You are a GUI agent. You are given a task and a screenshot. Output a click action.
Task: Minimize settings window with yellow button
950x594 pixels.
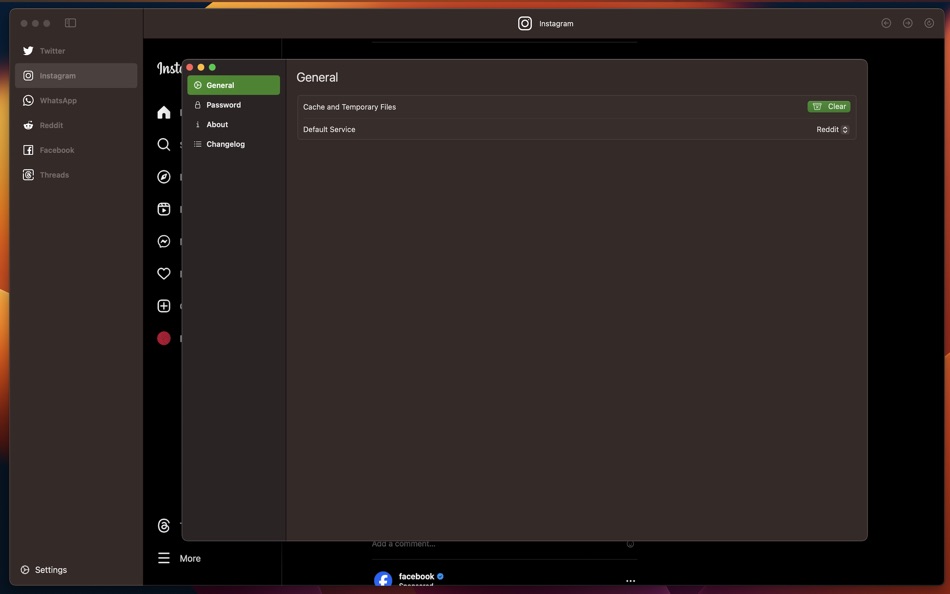pyautogui.click(x=201, y=67)
